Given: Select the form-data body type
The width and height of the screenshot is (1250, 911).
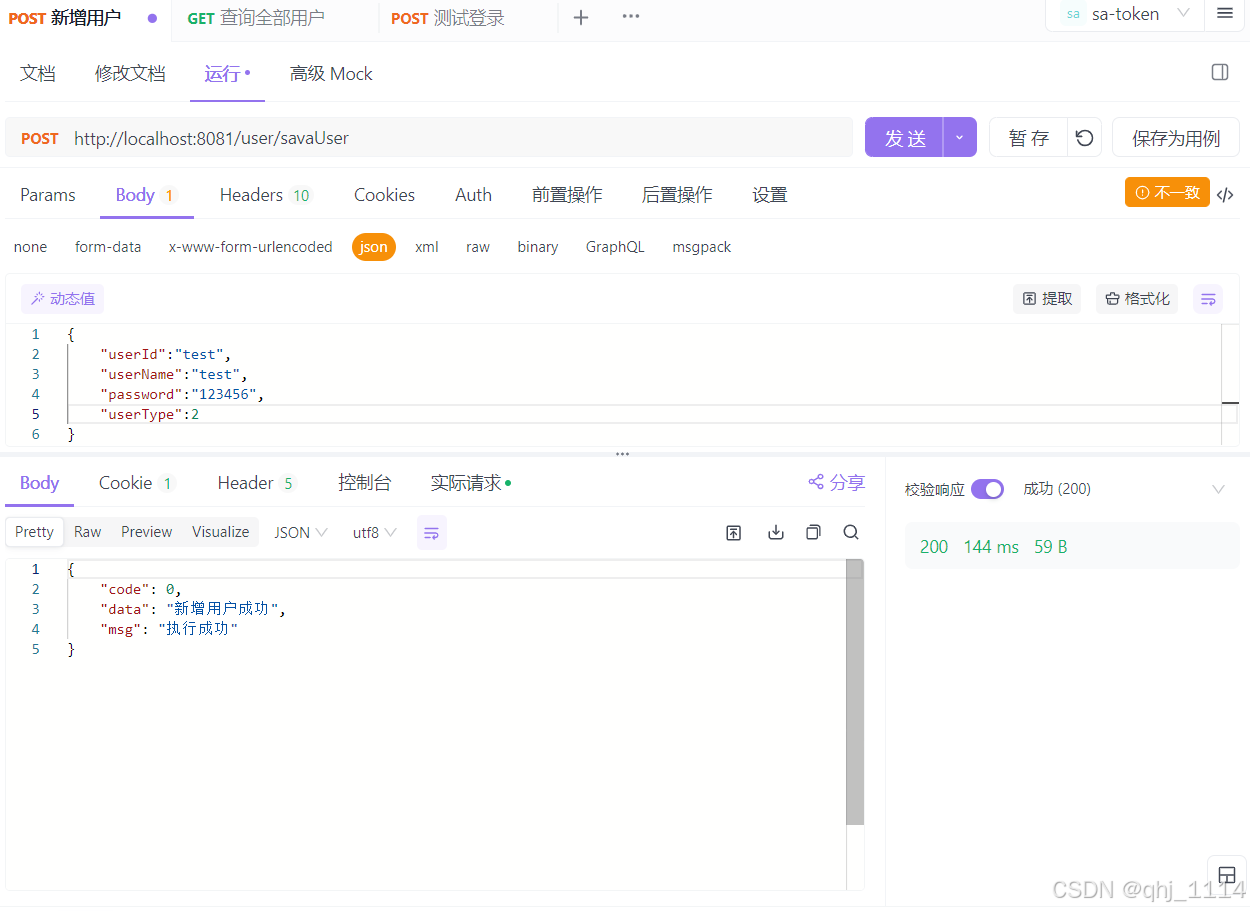Looking at the screenshot, I should click(108, 246).
